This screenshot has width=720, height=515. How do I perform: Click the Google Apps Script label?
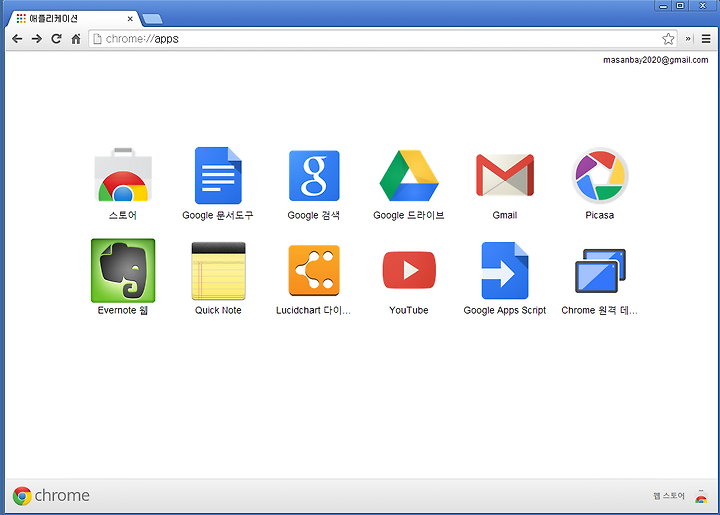click(505, 310)
